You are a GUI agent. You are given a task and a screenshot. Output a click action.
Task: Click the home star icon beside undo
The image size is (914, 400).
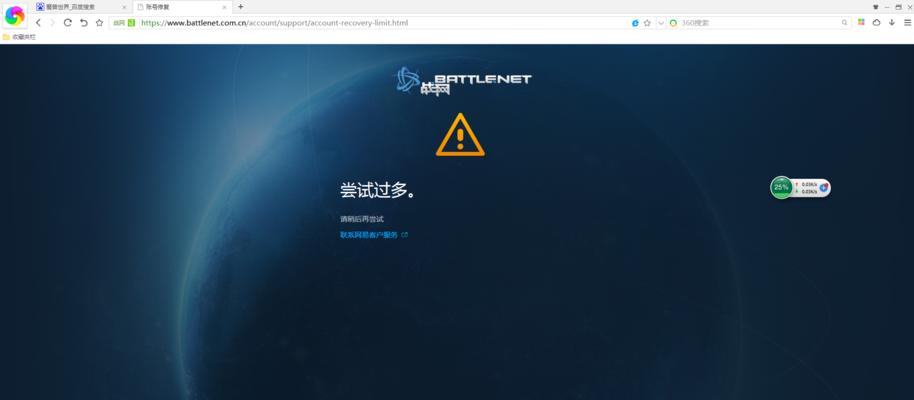click(100, 23)
